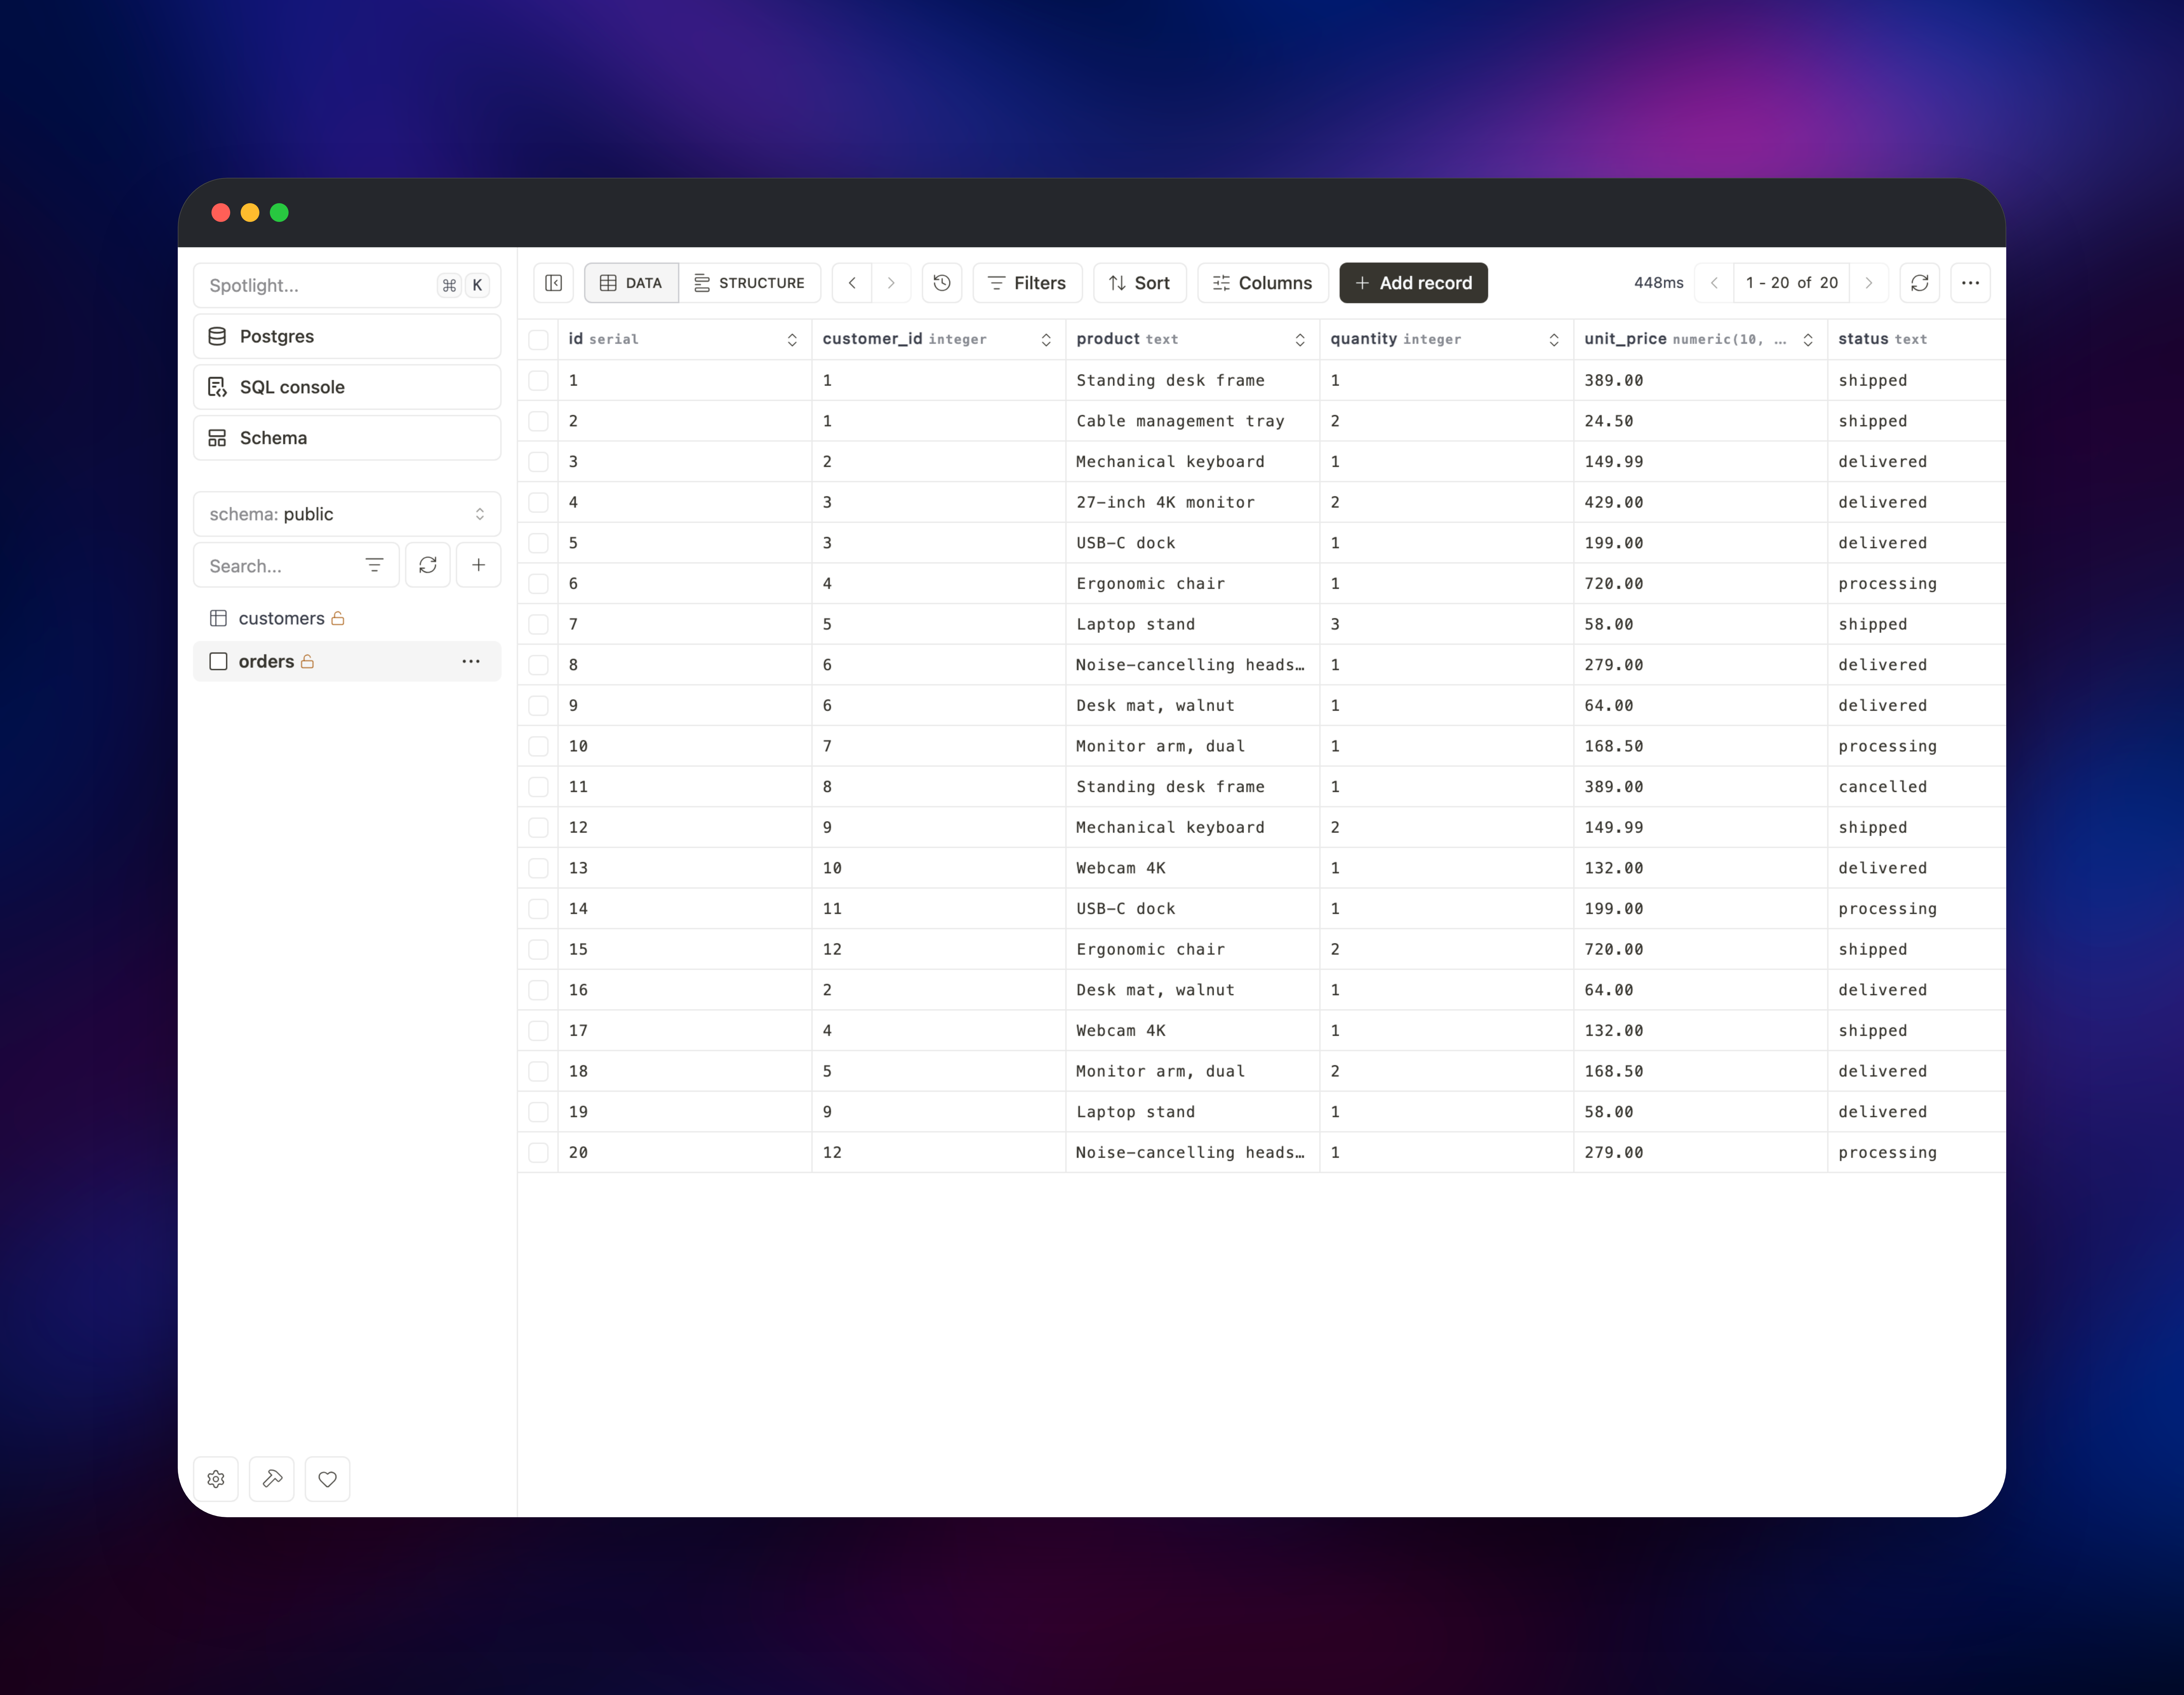Screen dimensions: 2184x1695
Task: Click the hammer tools icon
Action: 272,1479
